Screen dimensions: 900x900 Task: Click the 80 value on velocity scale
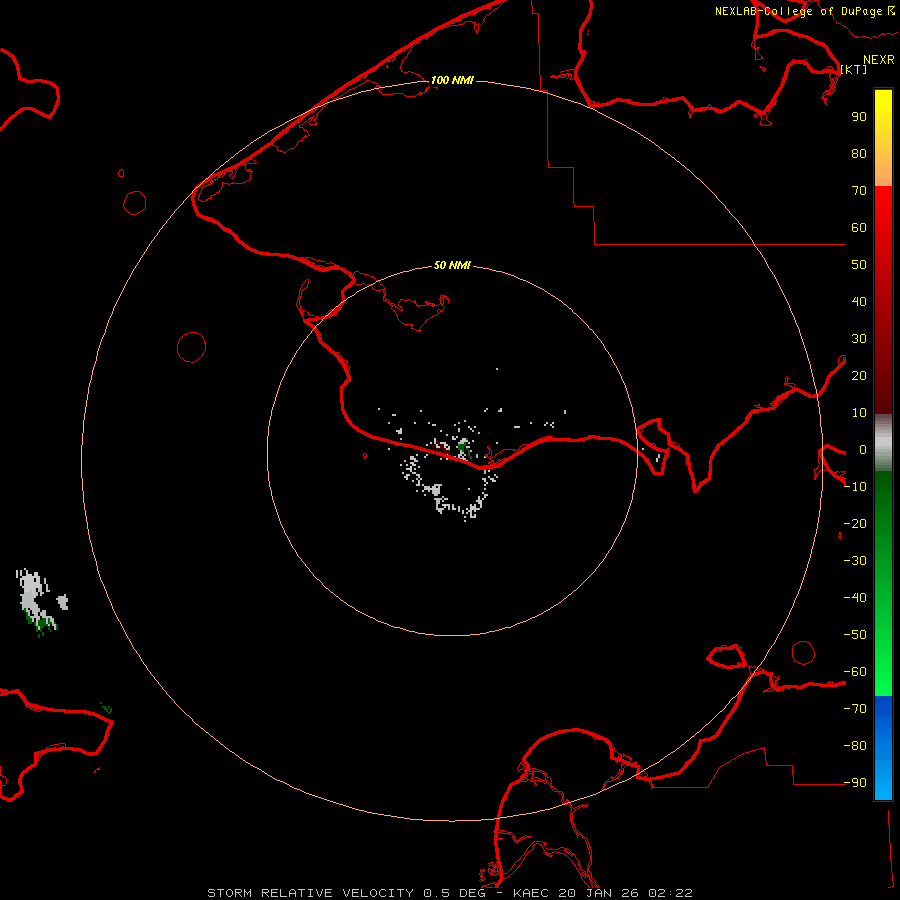(859, 153)
